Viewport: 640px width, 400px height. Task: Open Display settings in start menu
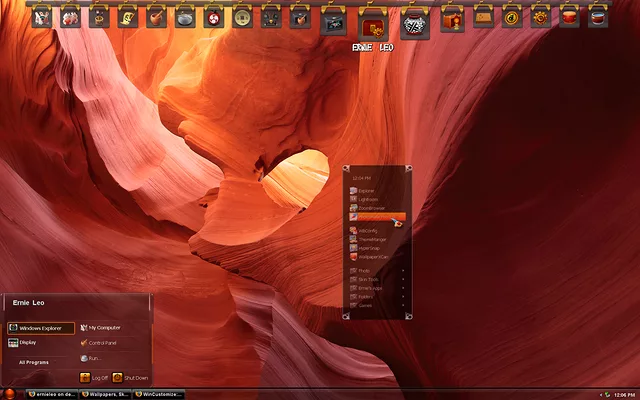(28, 342)
